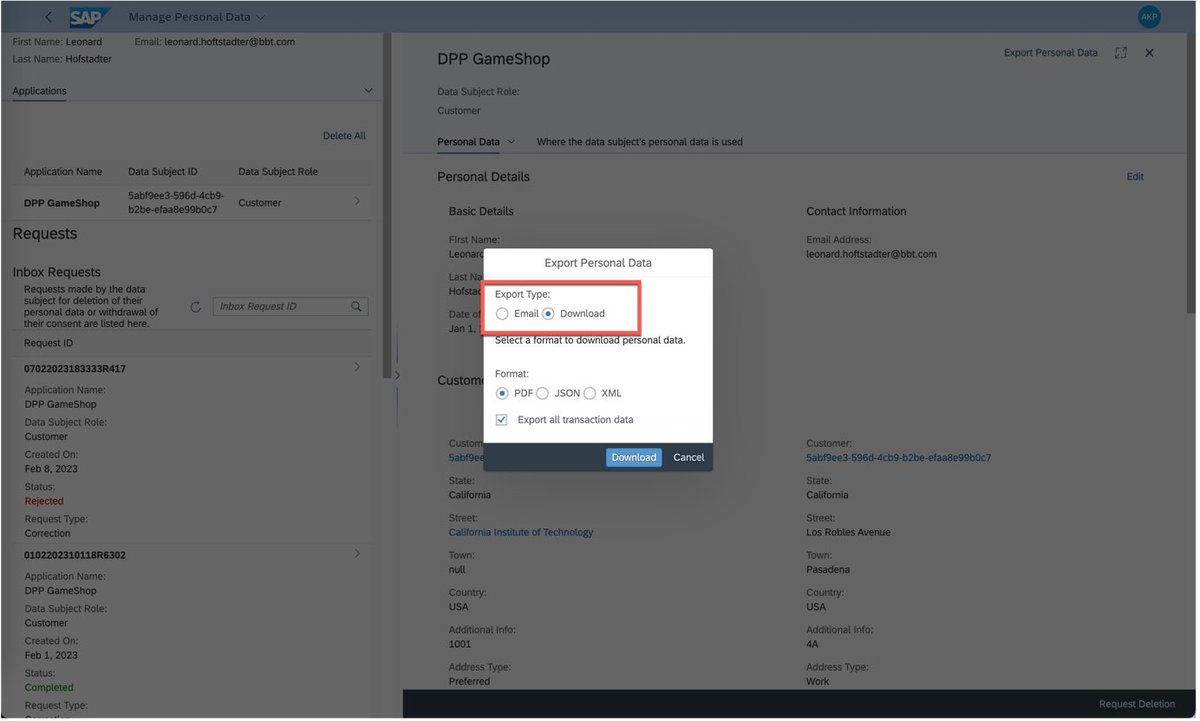Click the left panel vertical scrollbar

tap(387, 205)
